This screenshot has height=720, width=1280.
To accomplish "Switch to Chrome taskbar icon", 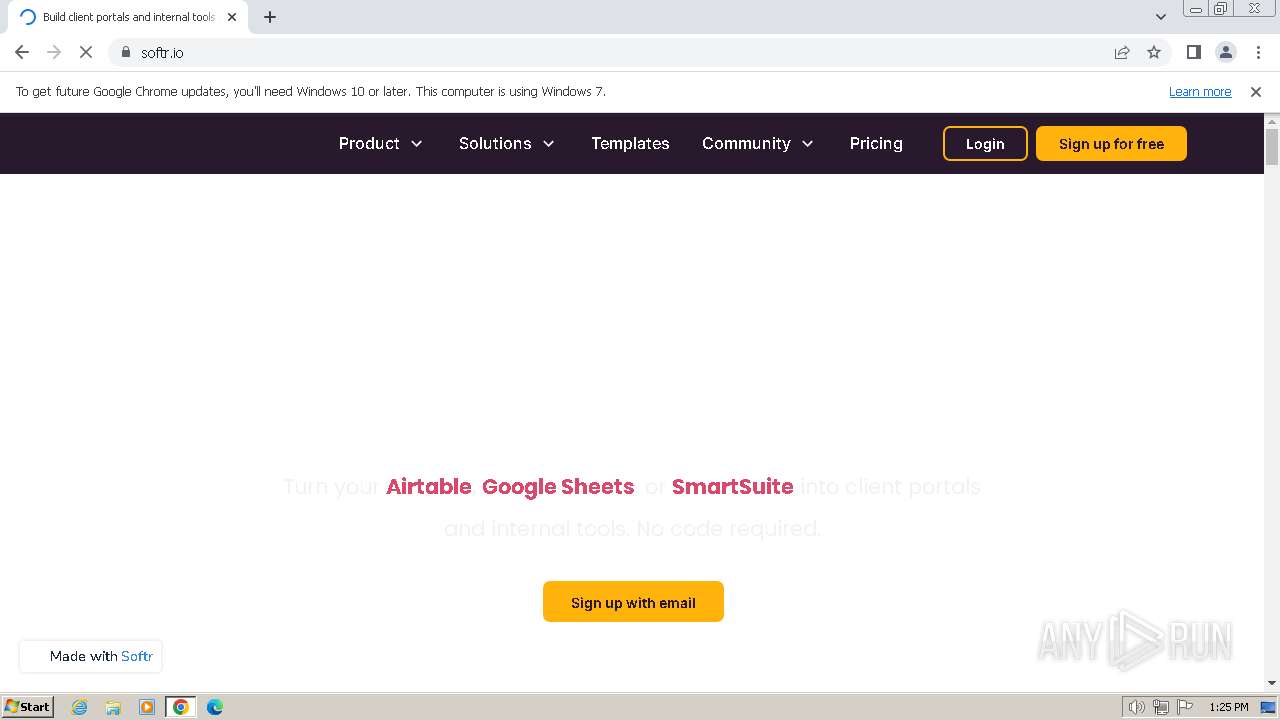I will (x=181, y=707).
